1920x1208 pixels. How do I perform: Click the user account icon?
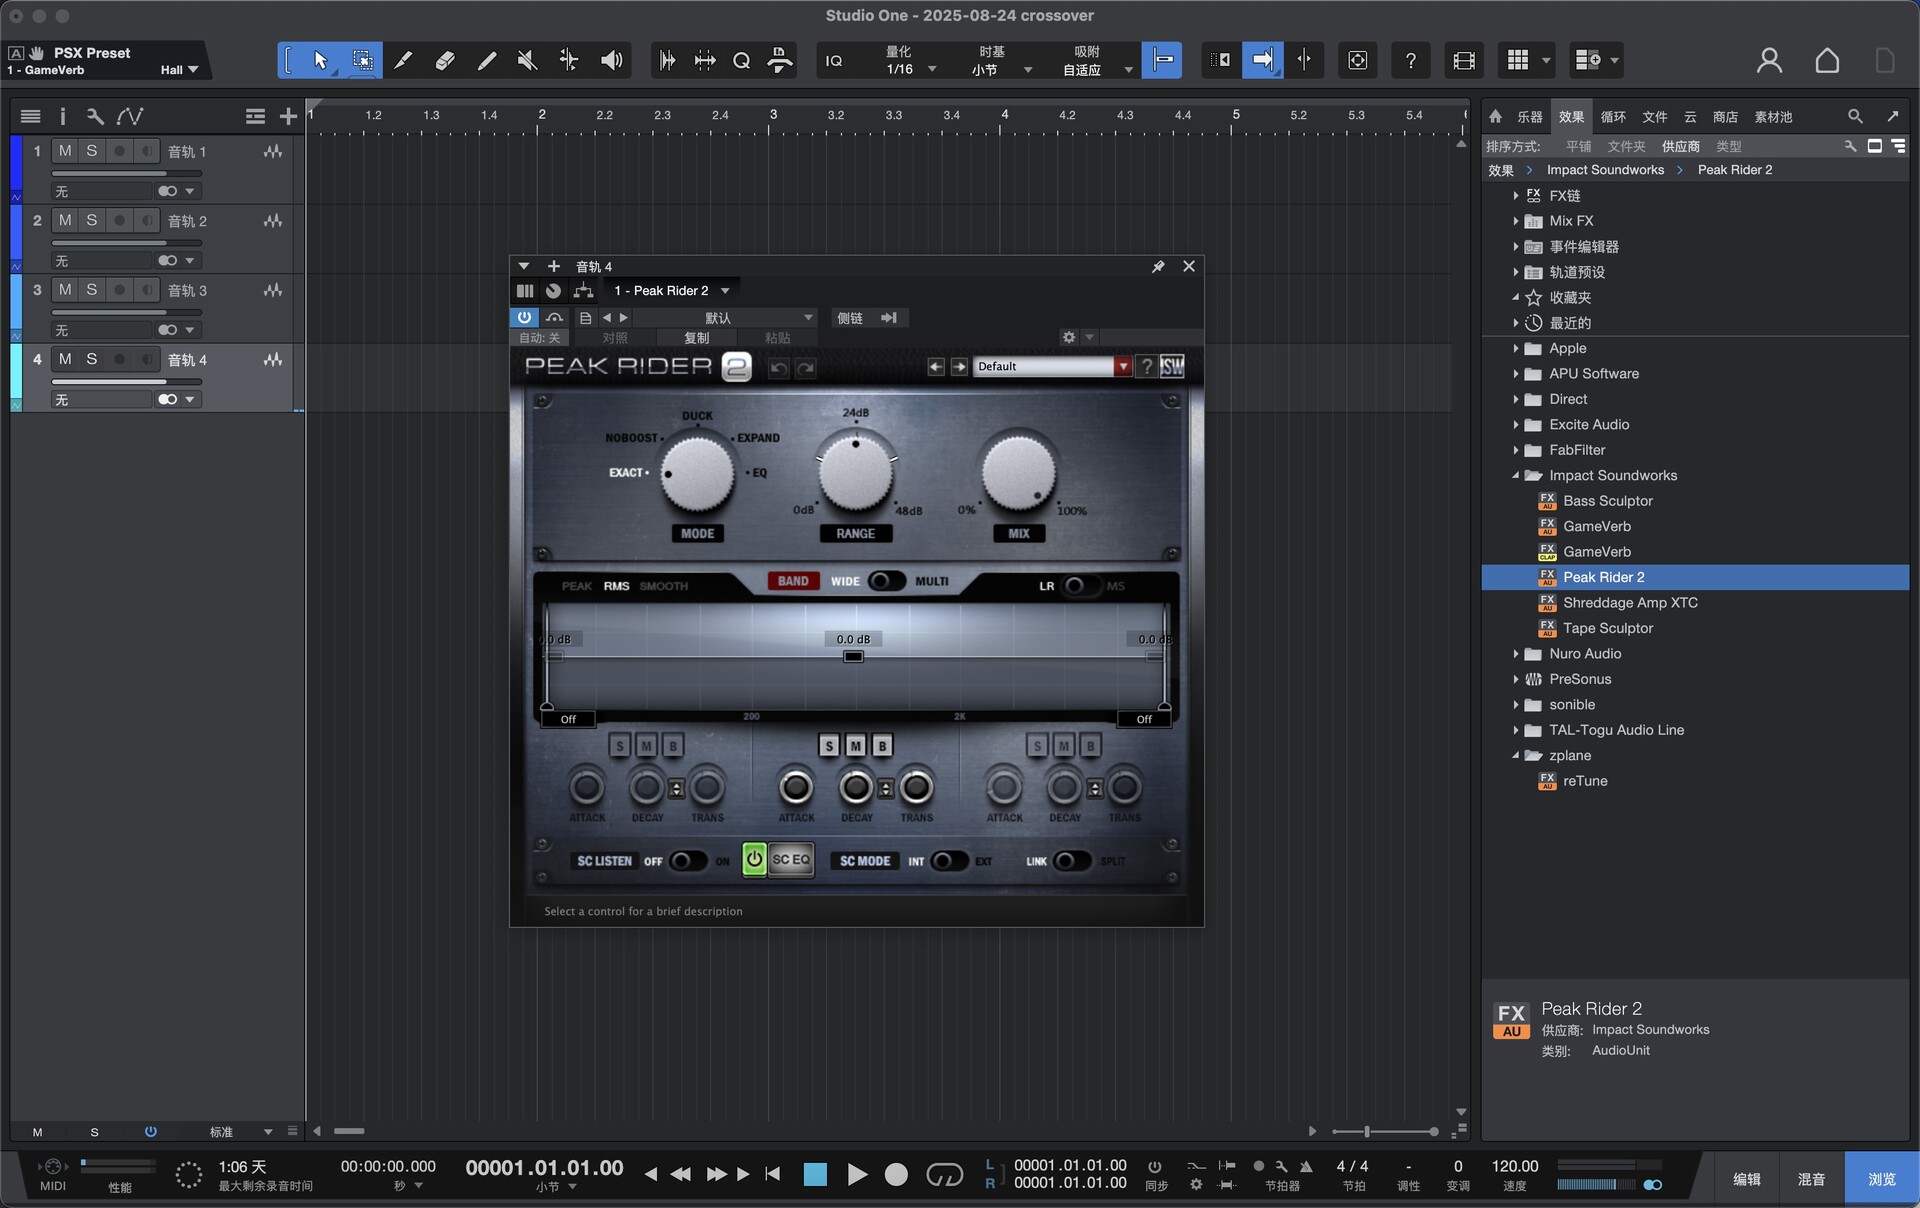(1769, 61)
